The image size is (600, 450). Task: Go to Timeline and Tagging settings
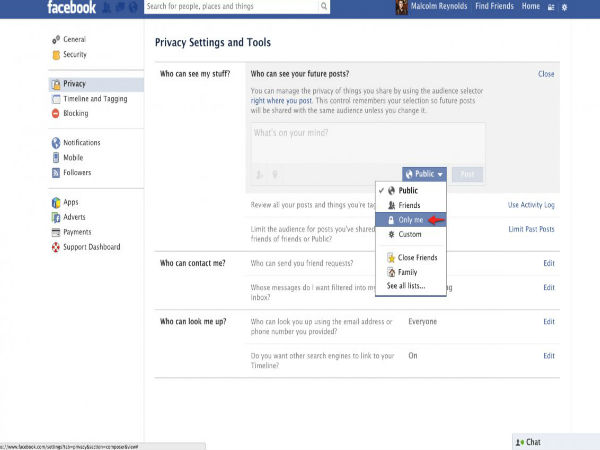click(95, 99)
